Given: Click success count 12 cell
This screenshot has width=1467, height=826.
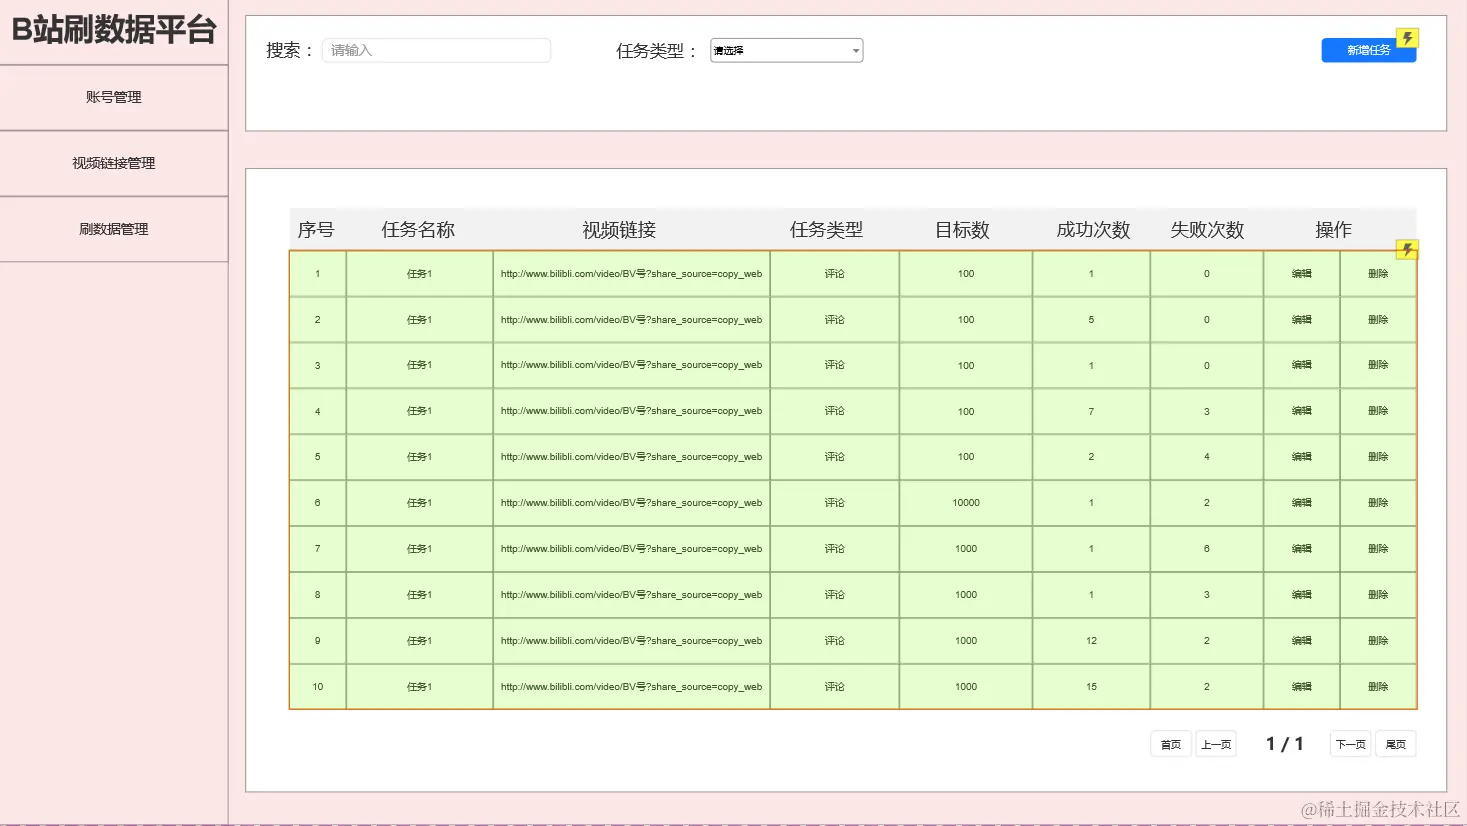Looking at the screenshot, I should pyautogui.click(x=1091, y=641).
